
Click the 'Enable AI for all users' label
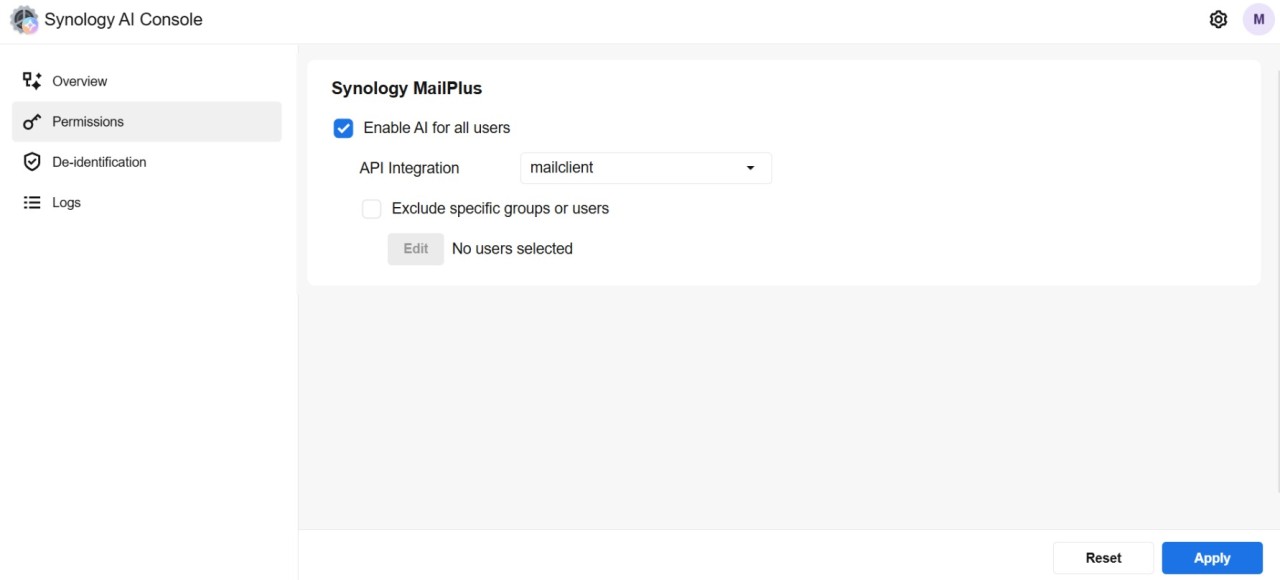coord(436,128)
